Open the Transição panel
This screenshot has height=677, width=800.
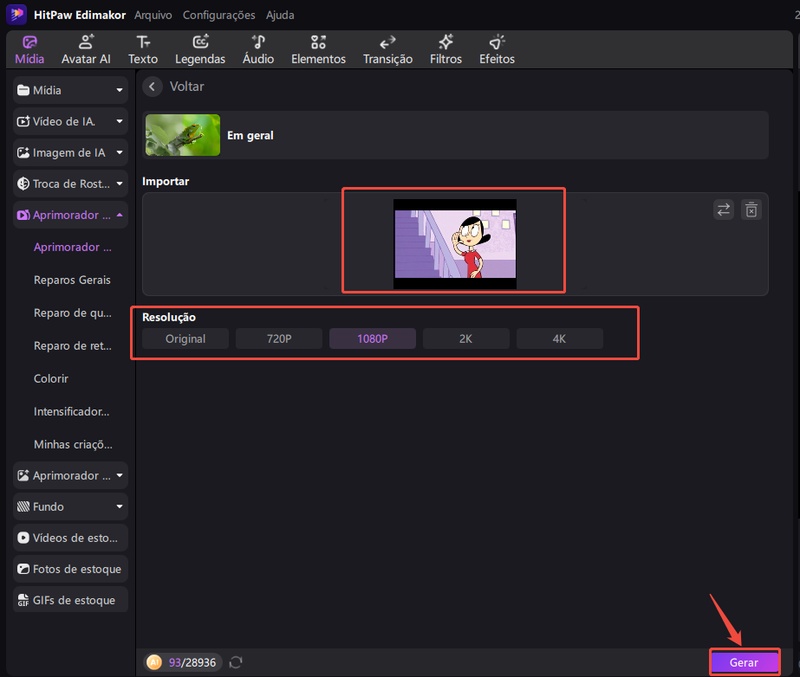pos(388,49)
